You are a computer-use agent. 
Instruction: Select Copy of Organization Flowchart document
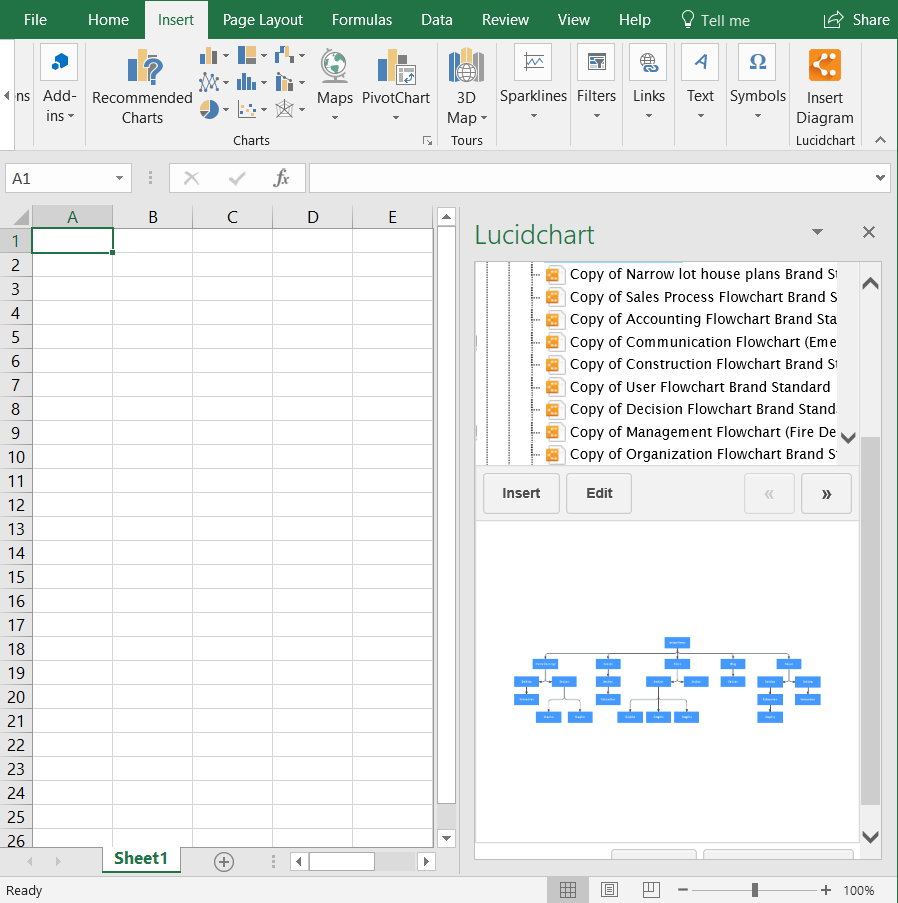[691, 454]
